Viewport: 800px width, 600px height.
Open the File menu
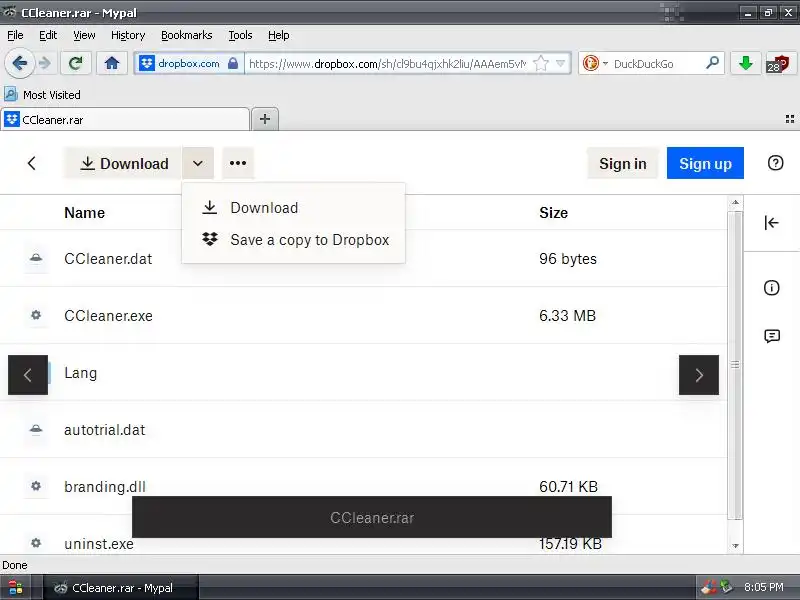pos(15,35)
